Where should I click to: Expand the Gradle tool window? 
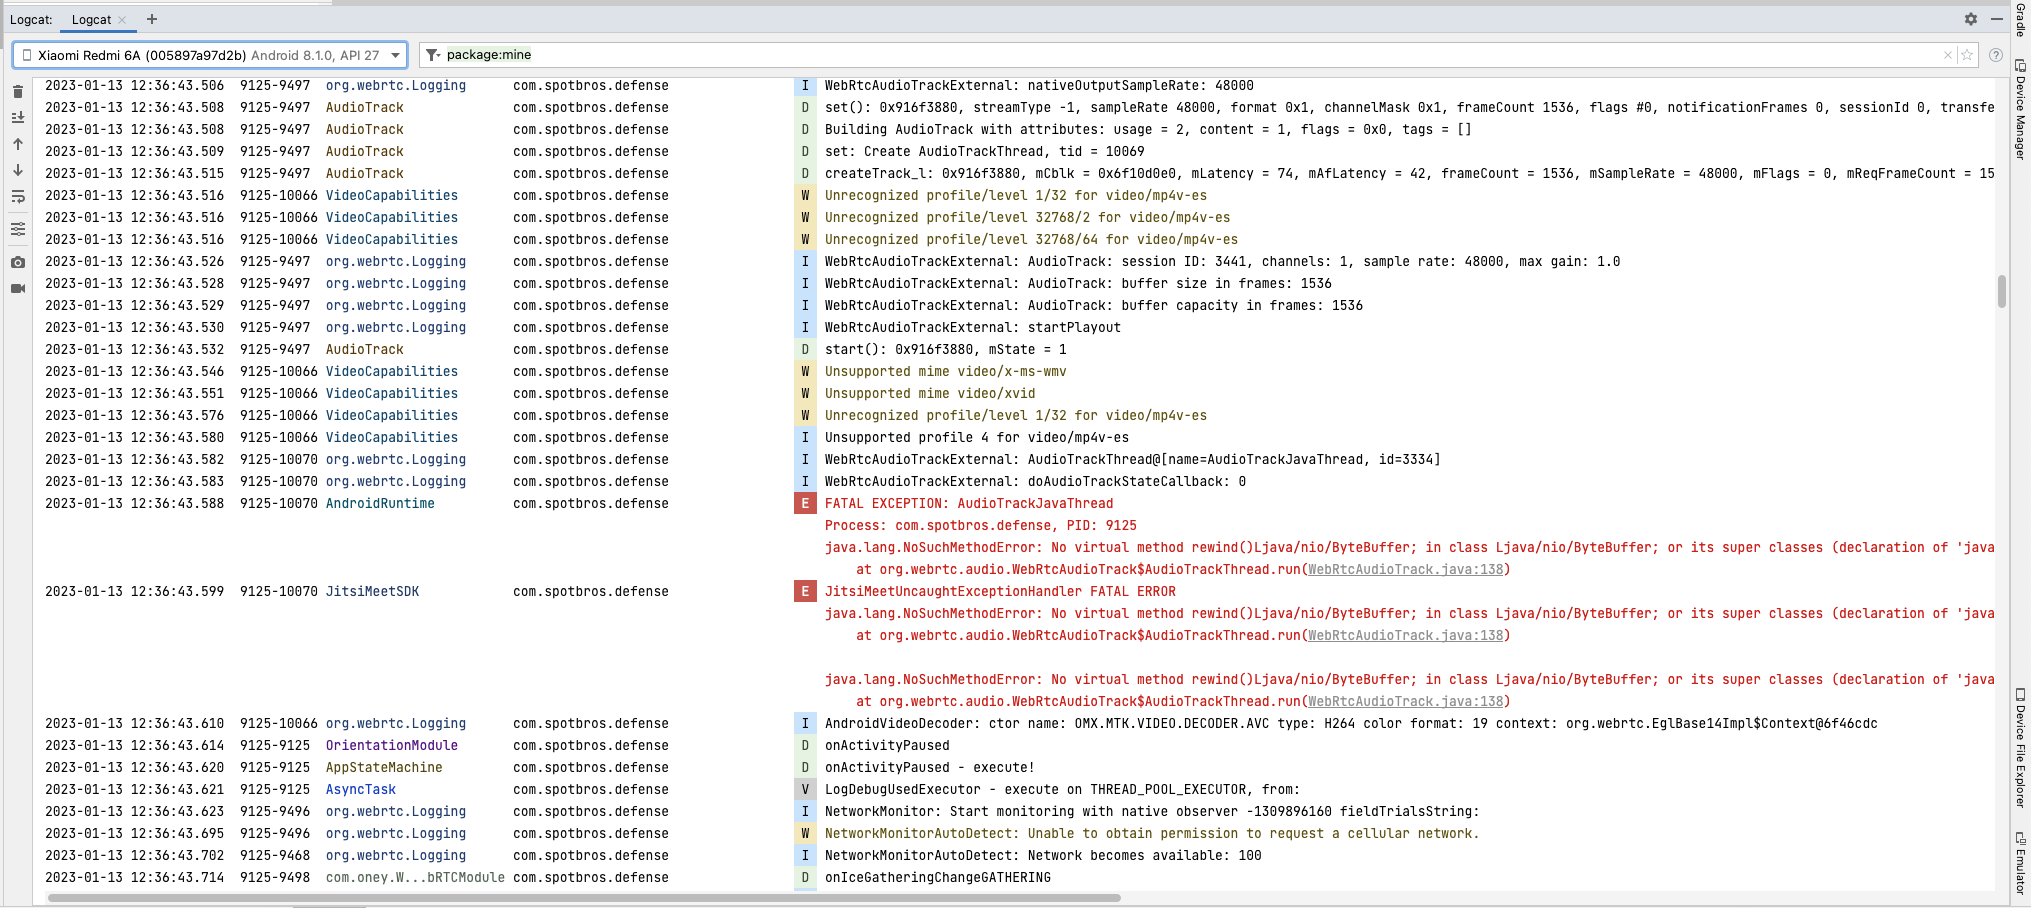click(2022, 22)
